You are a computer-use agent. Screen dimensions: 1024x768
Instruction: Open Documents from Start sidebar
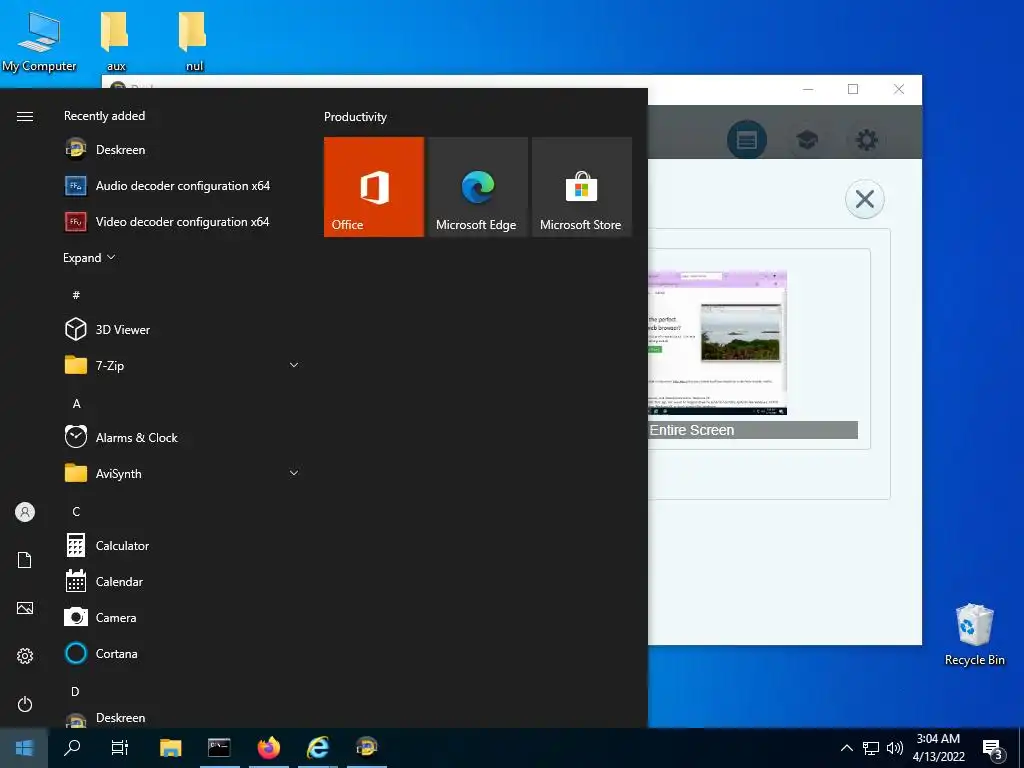[25, 560]
